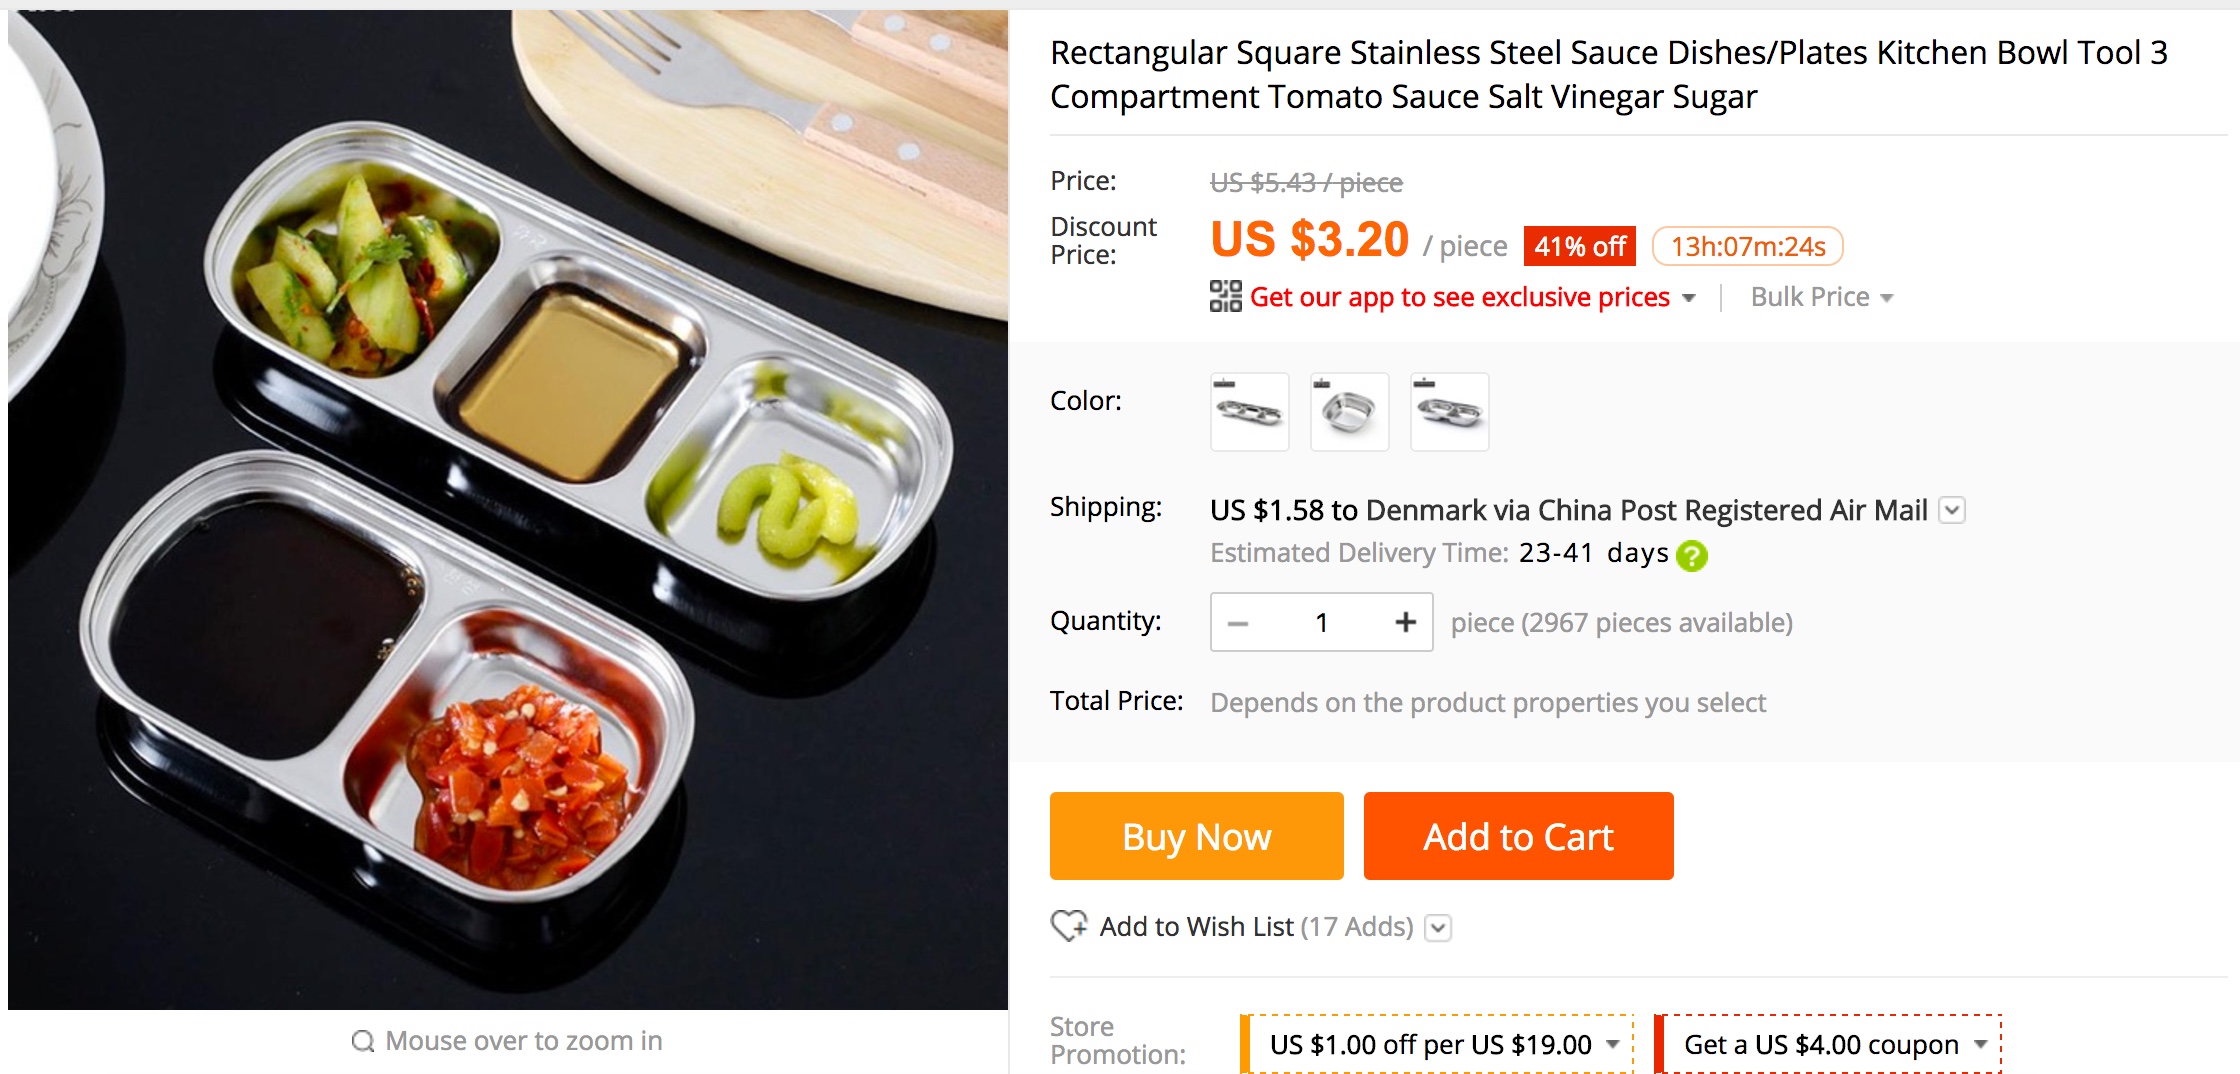The width and height of the screenshot is (2240, 1074).
Task: Expand the wish list options arrow
Action: [x=1438, y=928]
